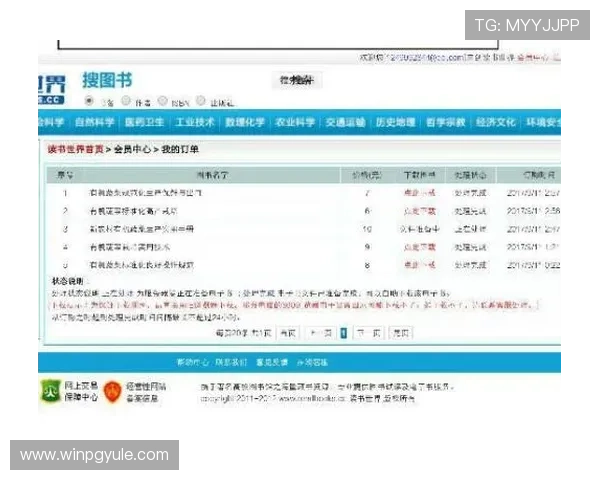Viewport: 600px width, 480px height.
Task: Open the 农业科学 category tab
Action: point(295,122)
